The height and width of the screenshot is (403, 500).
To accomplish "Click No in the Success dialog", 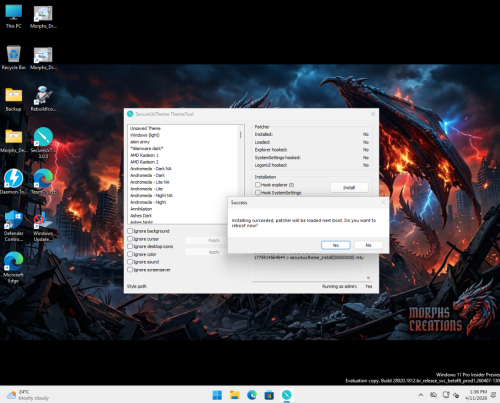I will (368, 245).
